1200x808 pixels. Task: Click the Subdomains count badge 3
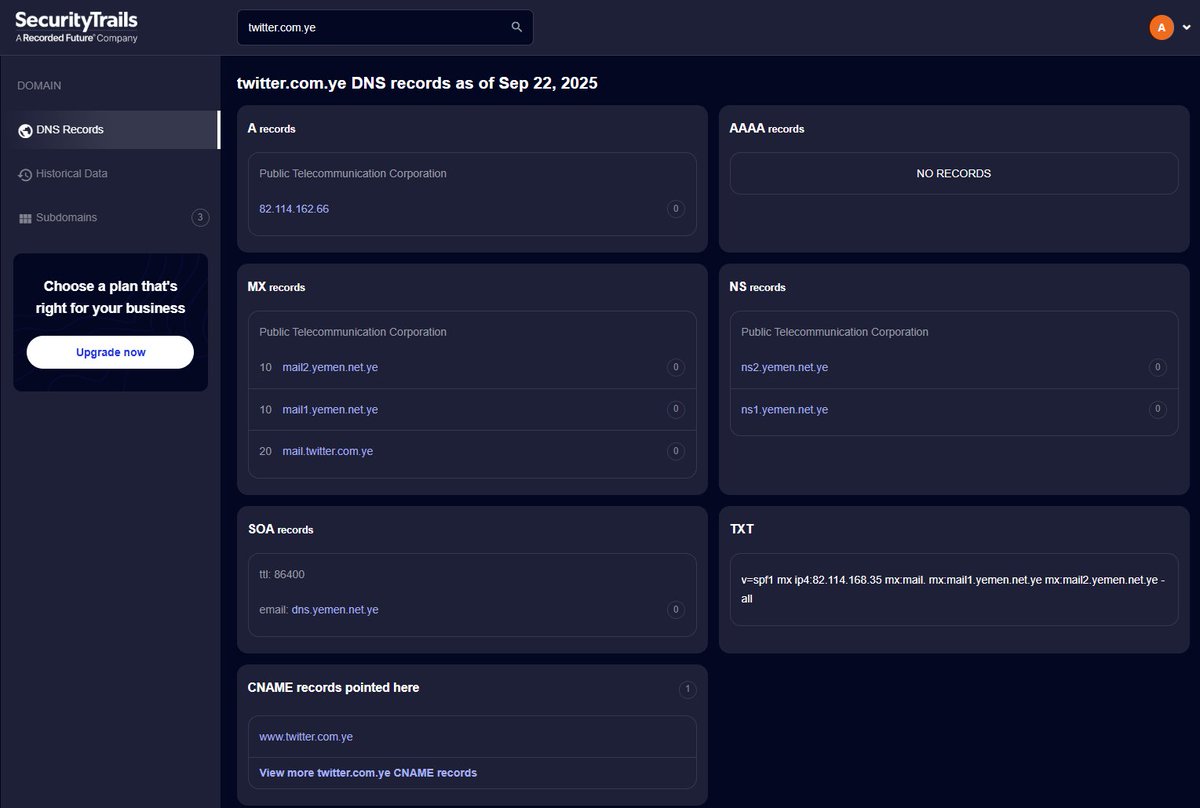[x=200, y=217]
